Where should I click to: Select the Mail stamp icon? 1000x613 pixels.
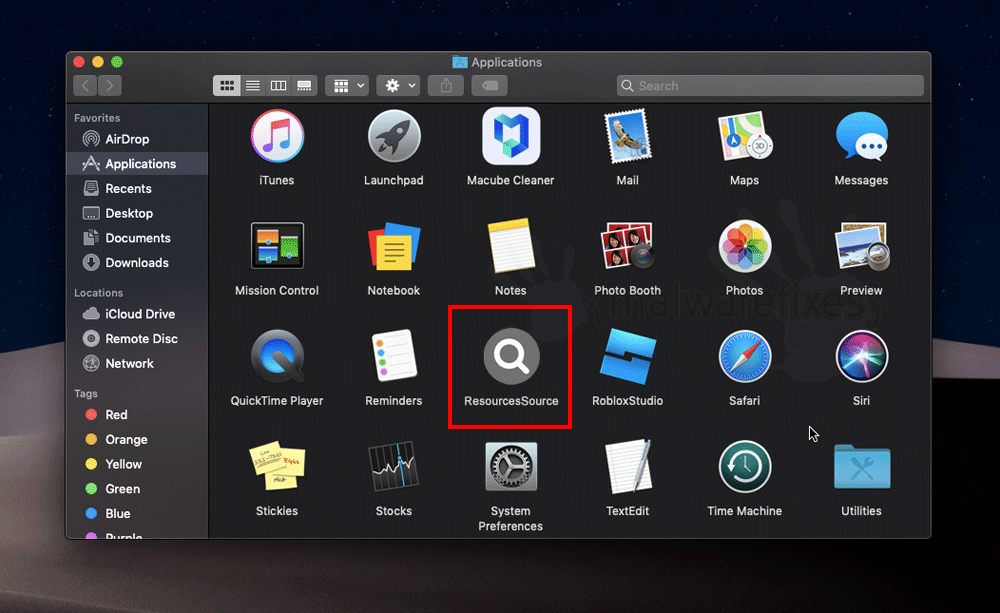(x=628, y=137)
